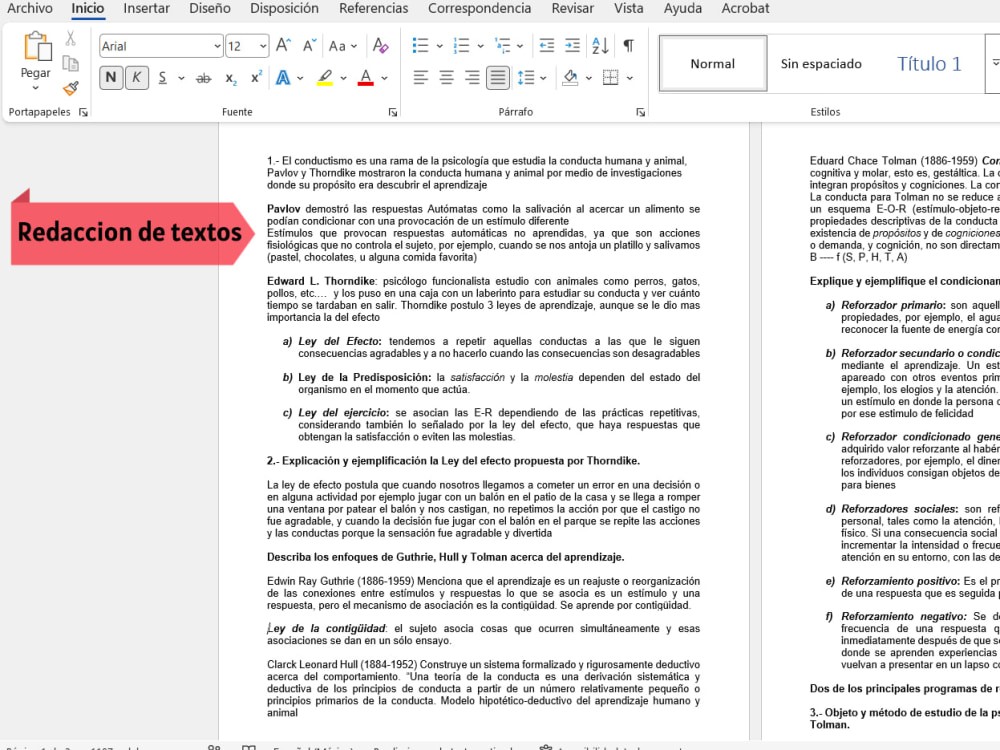Screen dimensions: 1000x750
Task: Toggle underline (S) formatting
Action: [163, 78]
